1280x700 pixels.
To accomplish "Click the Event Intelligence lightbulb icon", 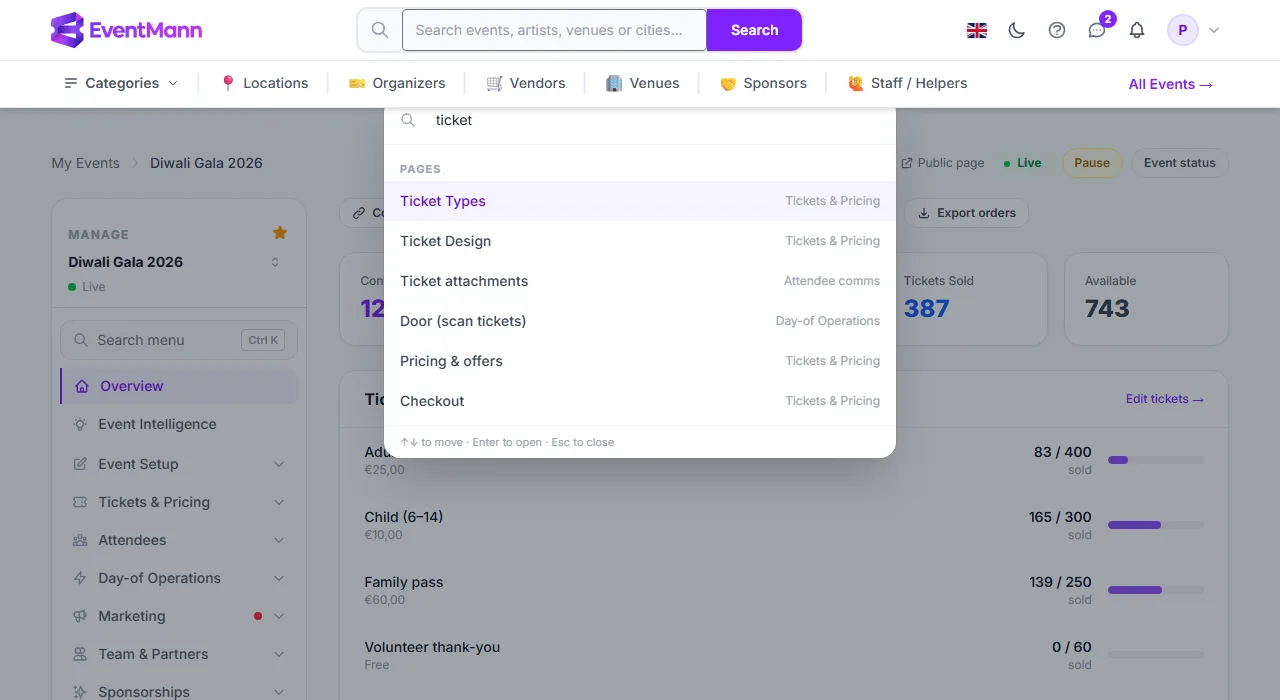I will tap(80, 424).
